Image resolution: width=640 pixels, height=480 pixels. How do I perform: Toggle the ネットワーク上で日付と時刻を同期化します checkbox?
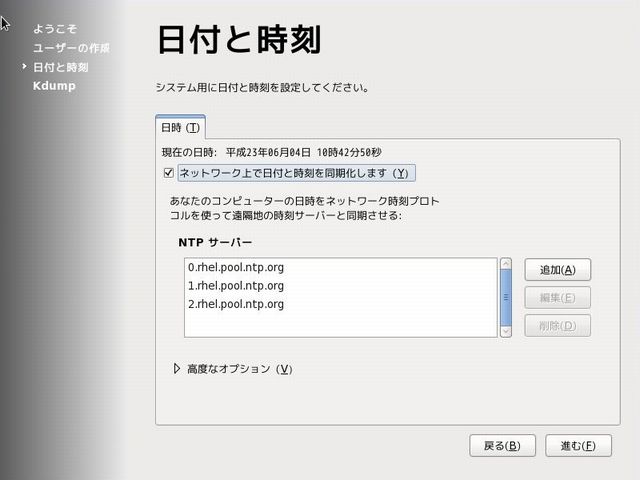pos(167,173)
